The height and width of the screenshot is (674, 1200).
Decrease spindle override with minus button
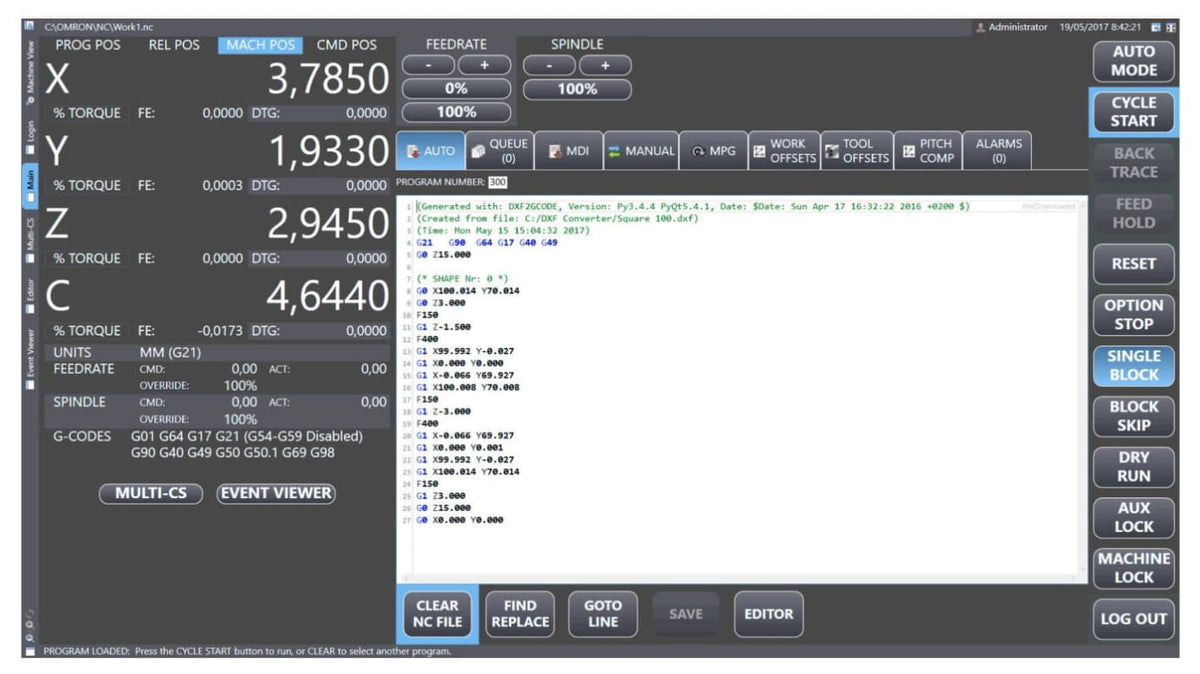550,65
